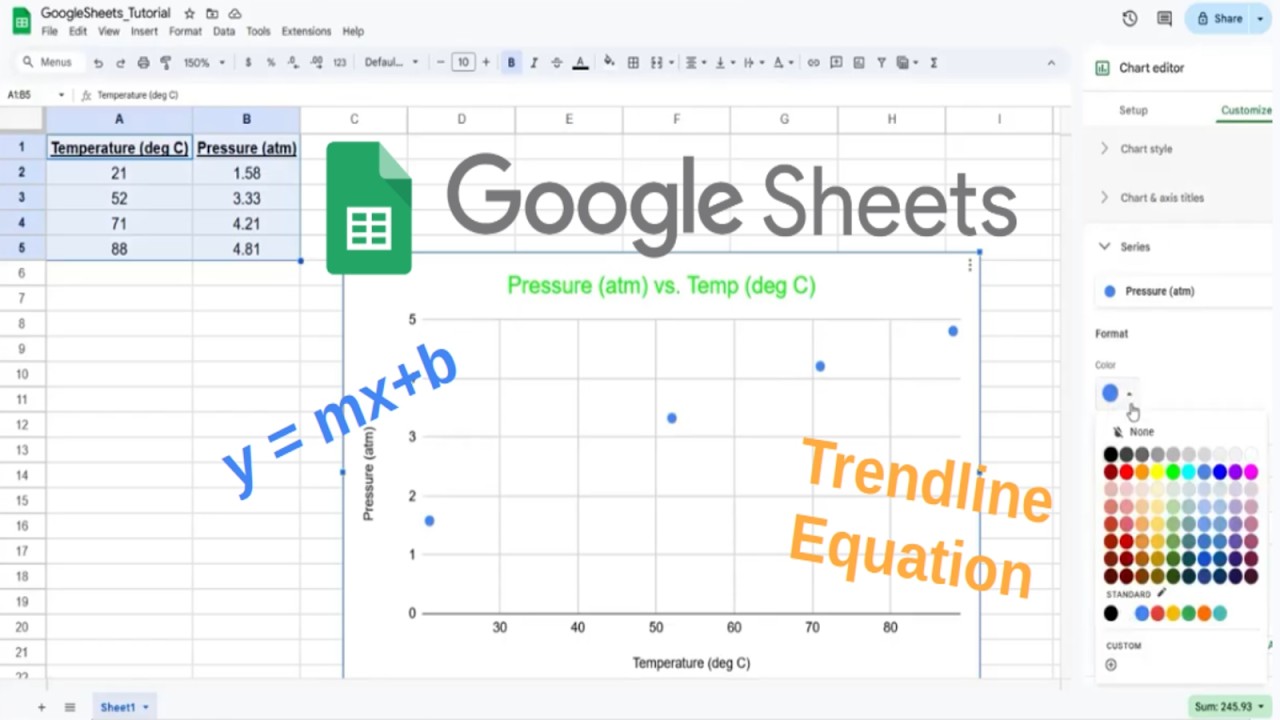Open the Format menu
This screenshot has height=720, width=1280.
point(185,31)
